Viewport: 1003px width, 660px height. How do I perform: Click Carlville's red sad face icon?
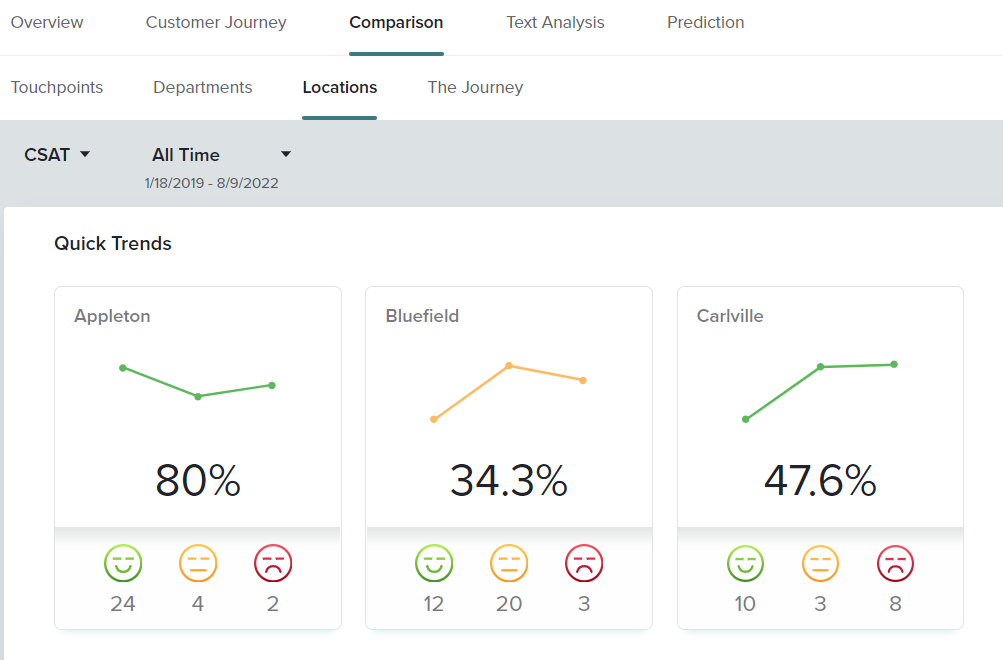895,564
